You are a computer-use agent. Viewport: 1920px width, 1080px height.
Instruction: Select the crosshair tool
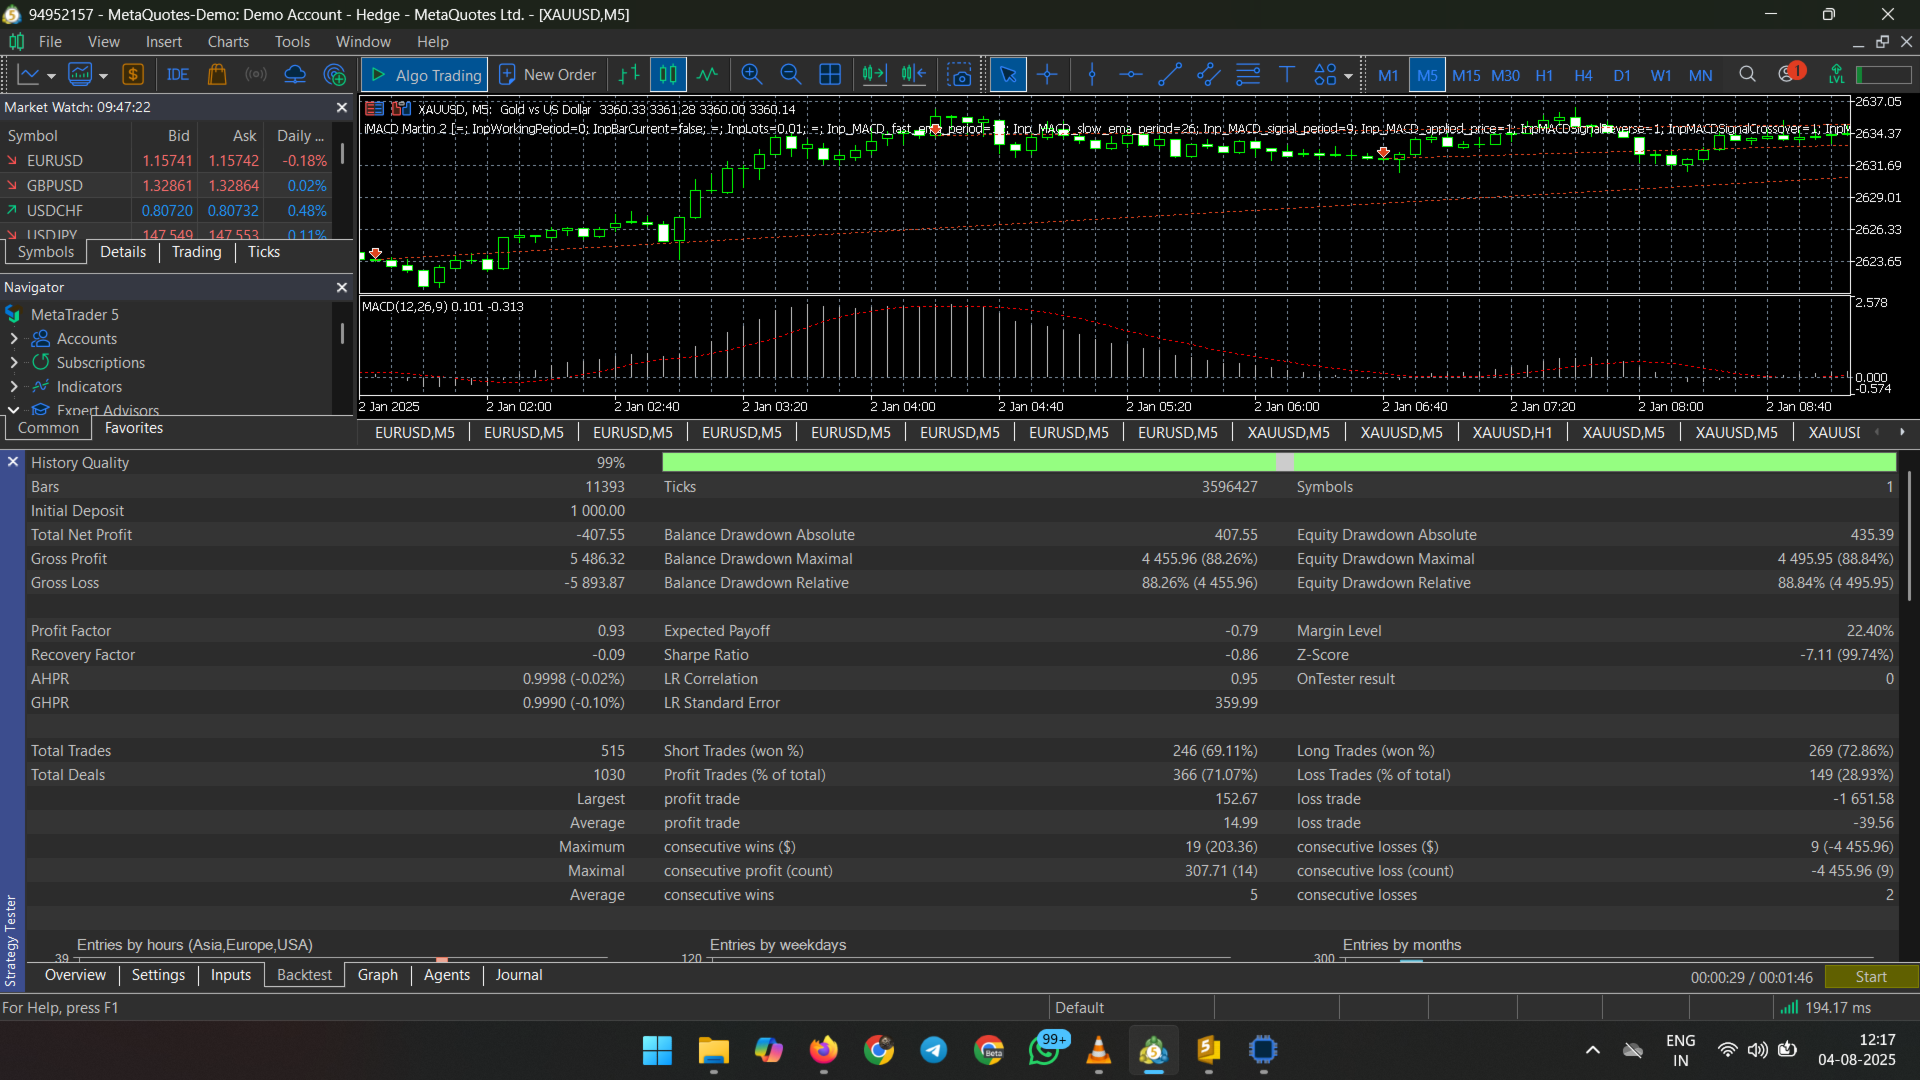[x=1047, y=75]
